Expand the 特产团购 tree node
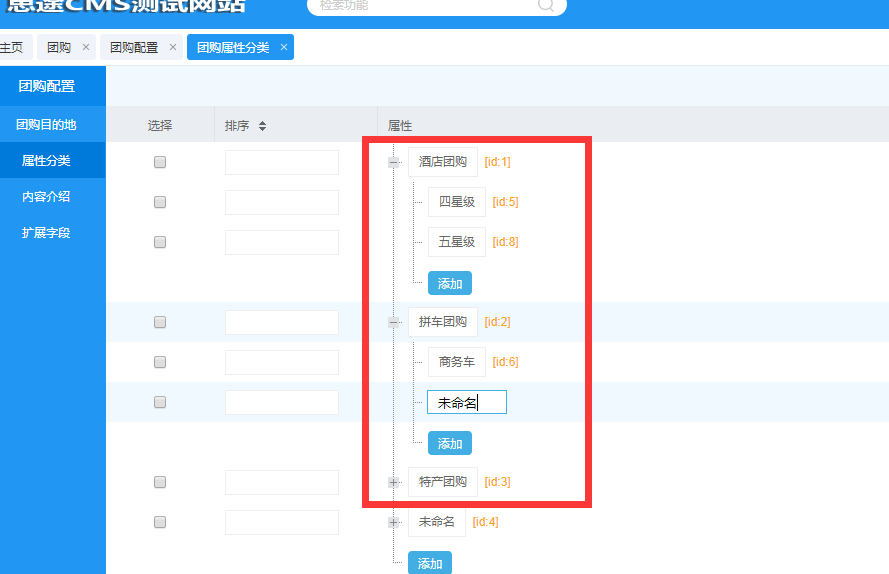 [x=394, y=482]
